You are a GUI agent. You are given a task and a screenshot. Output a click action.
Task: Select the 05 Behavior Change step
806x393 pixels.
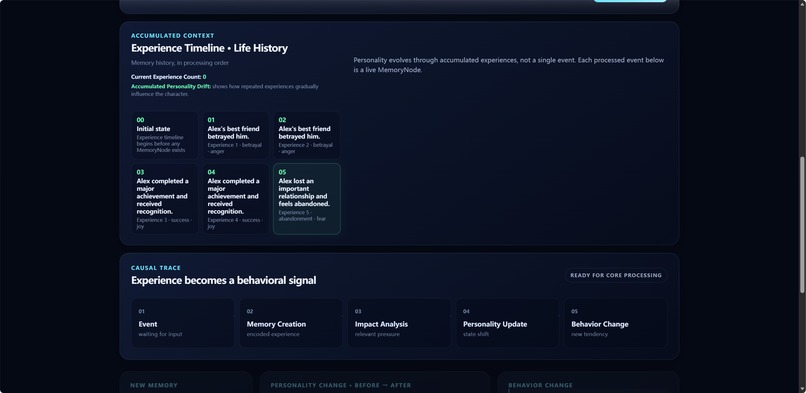pos(616,323)
